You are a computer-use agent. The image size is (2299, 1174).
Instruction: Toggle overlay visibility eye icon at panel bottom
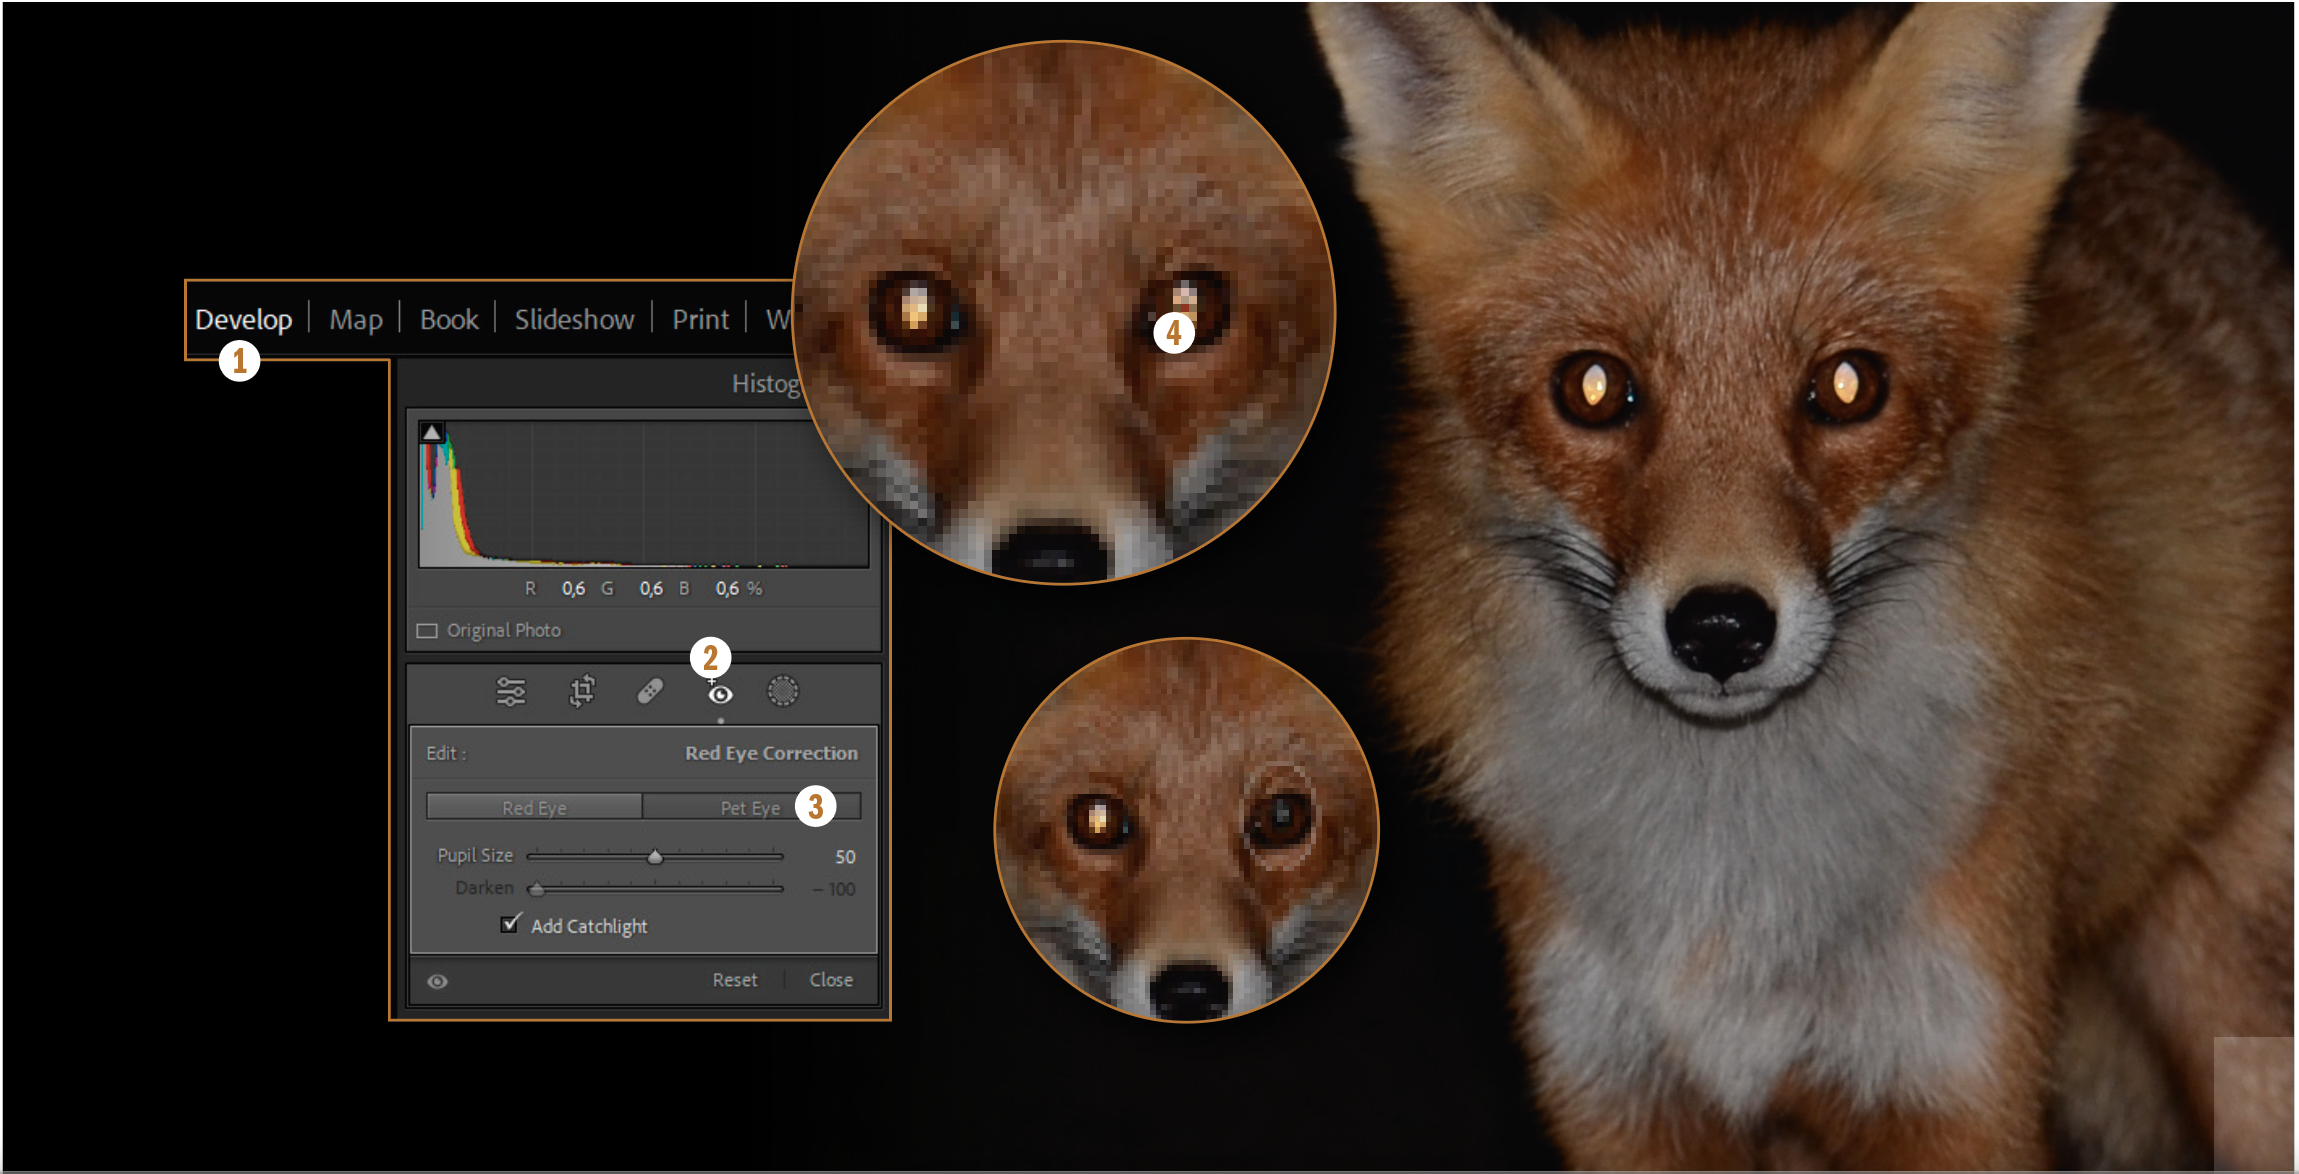pos(438,981)
